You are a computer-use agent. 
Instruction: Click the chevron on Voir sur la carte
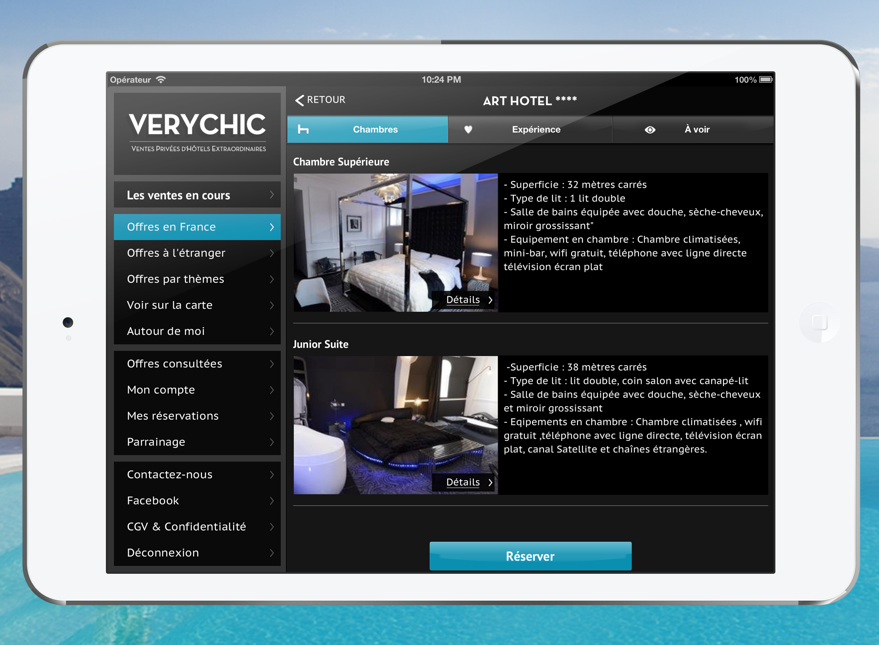coord(272,305)
